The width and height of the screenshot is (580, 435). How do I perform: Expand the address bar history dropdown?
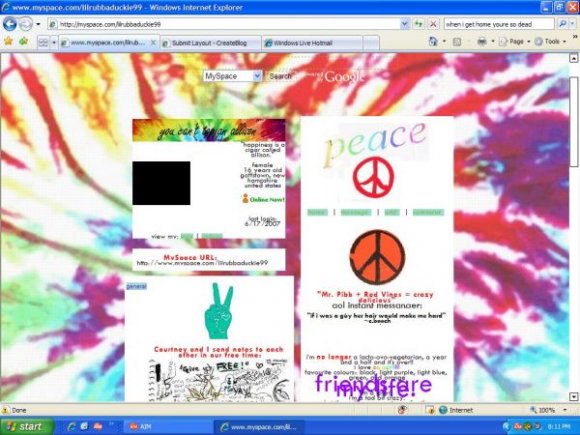click(405, 24)
